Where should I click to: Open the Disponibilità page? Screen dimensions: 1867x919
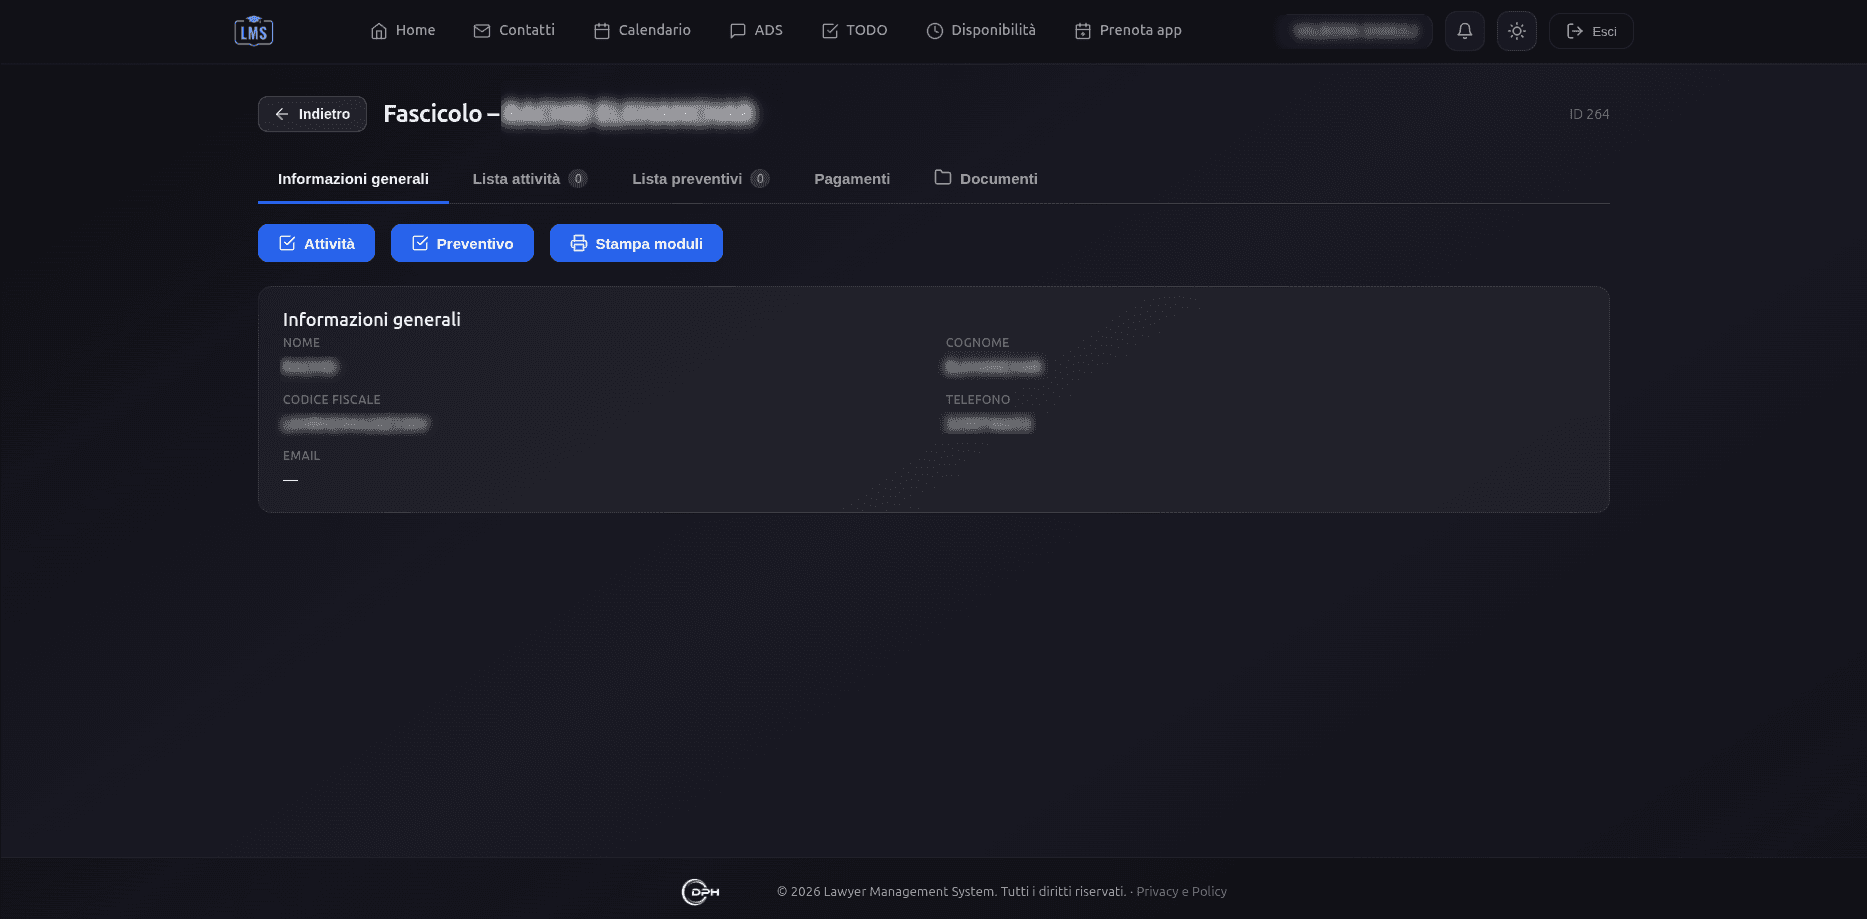tap(981, 31)
